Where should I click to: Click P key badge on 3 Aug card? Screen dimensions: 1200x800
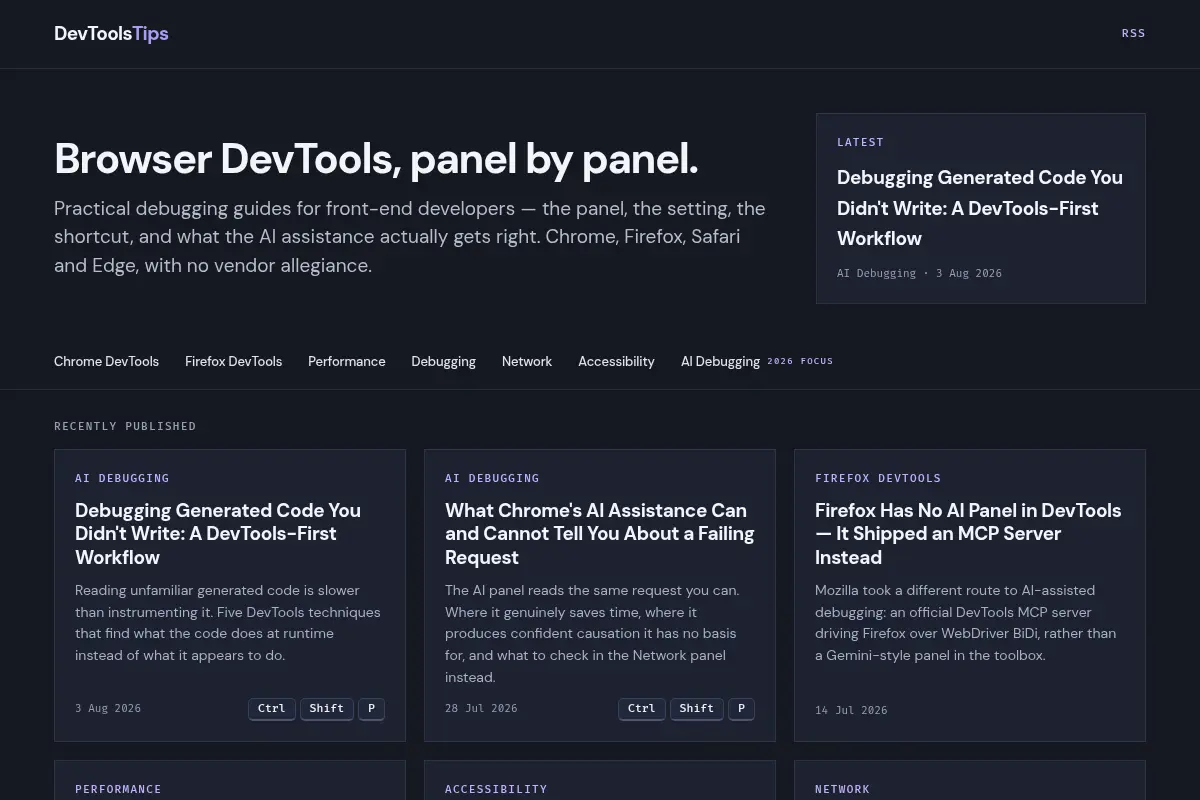[x=371, y=708]
